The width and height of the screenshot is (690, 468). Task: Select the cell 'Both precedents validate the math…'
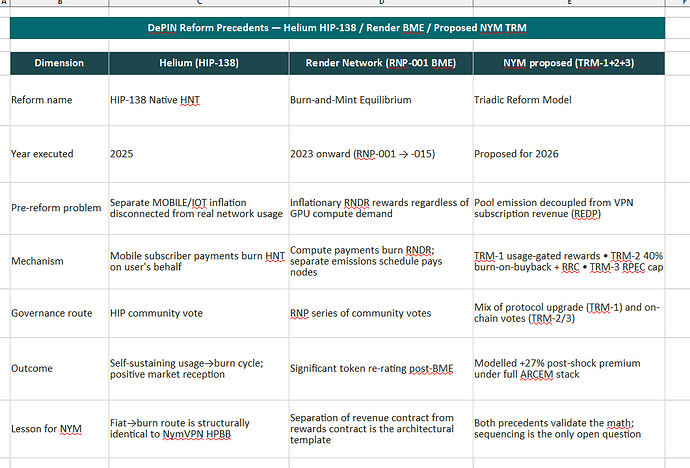[569, 429]
